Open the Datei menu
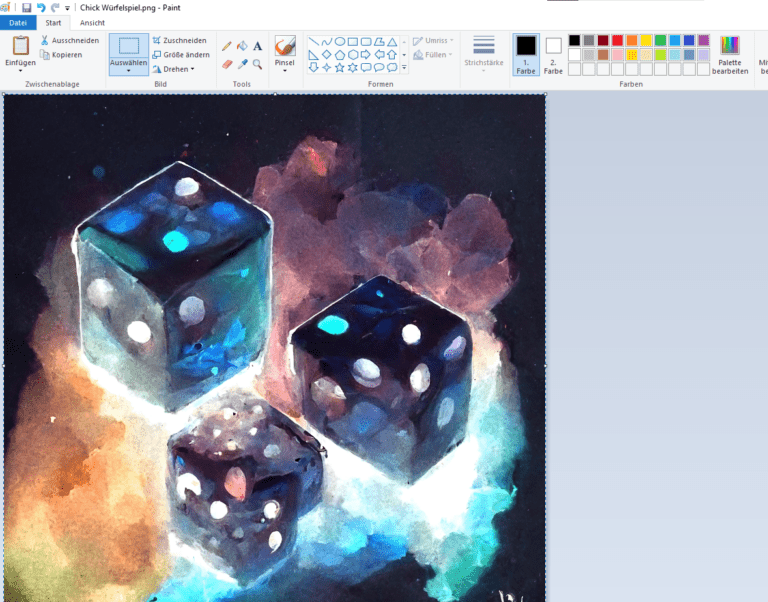This screenshot has width=768, height=602. pyautogui.click(x=18, y=22)
